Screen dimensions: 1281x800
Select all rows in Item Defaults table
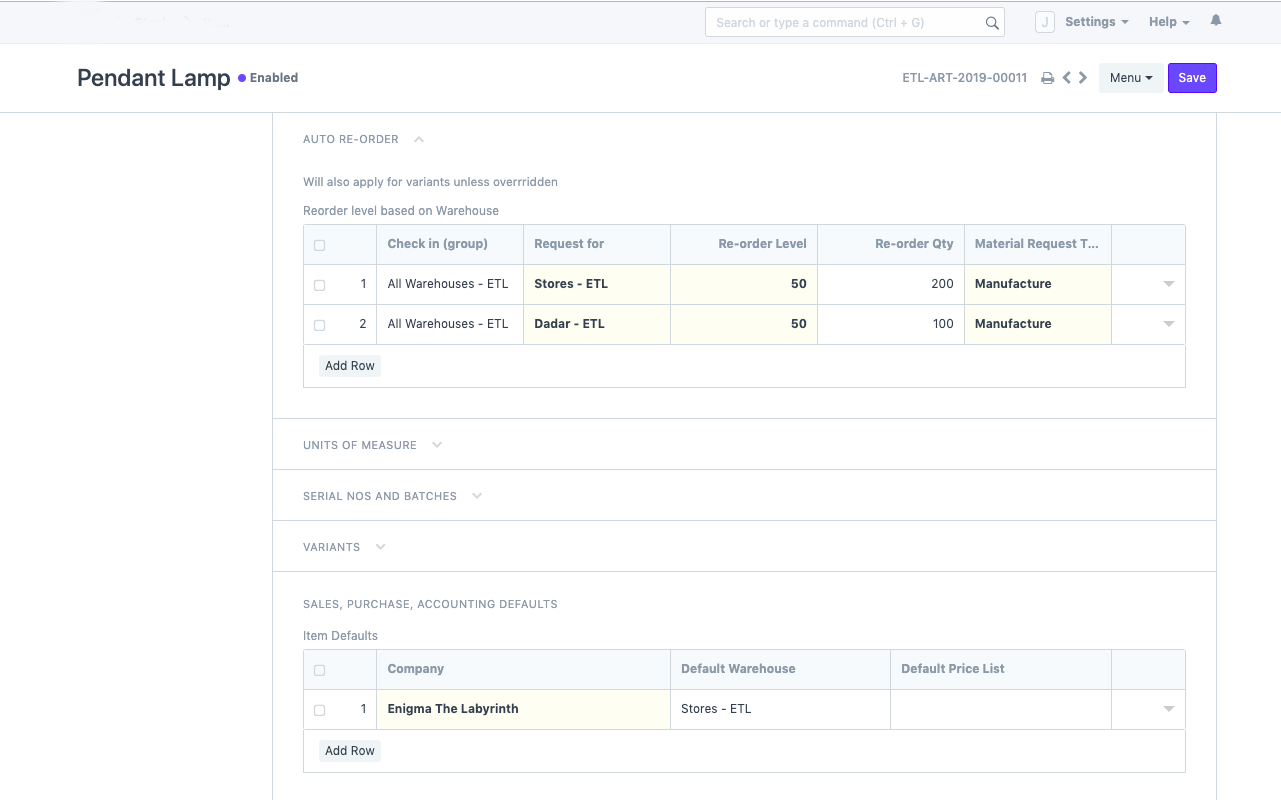320,670
